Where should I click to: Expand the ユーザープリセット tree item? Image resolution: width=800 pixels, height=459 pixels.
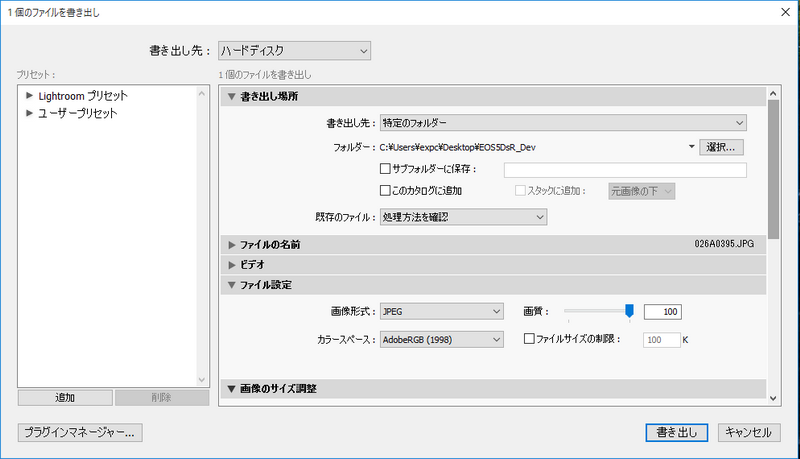pyautogui.click(x=29, y=113)
